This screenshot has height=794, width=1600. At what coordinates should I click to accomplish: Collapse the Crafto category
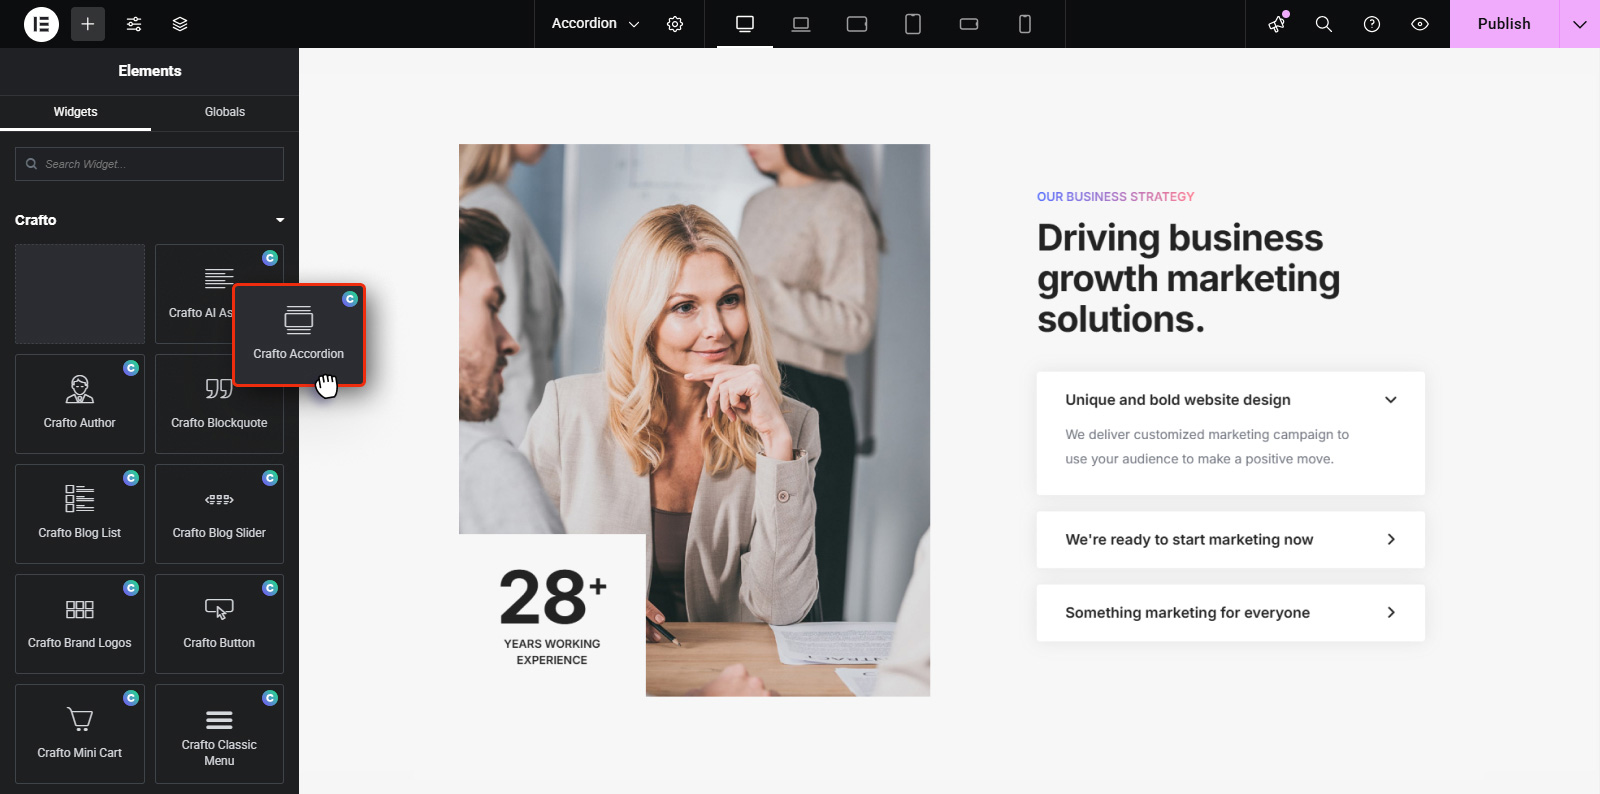point(149,220)
